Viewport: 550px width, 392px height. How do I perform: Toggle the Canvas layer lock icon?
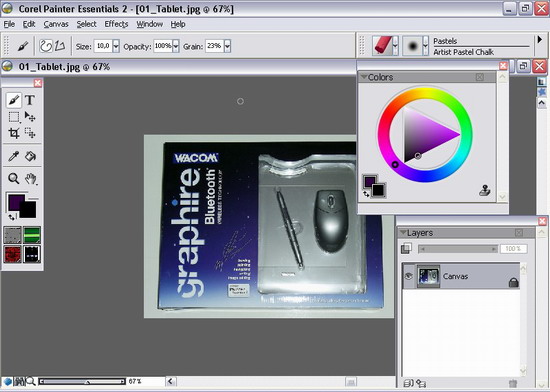click(514, 282)
